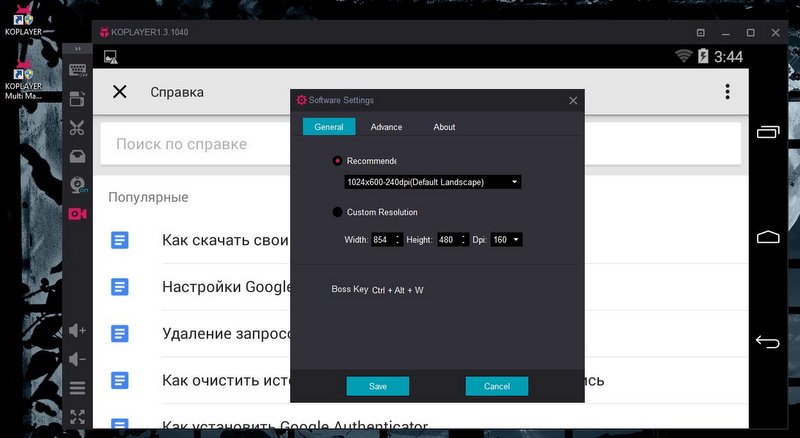
Task: Click the KOPLAYER1.3.1040 window title
Action: pyautogui.click(x=149, y=32)
